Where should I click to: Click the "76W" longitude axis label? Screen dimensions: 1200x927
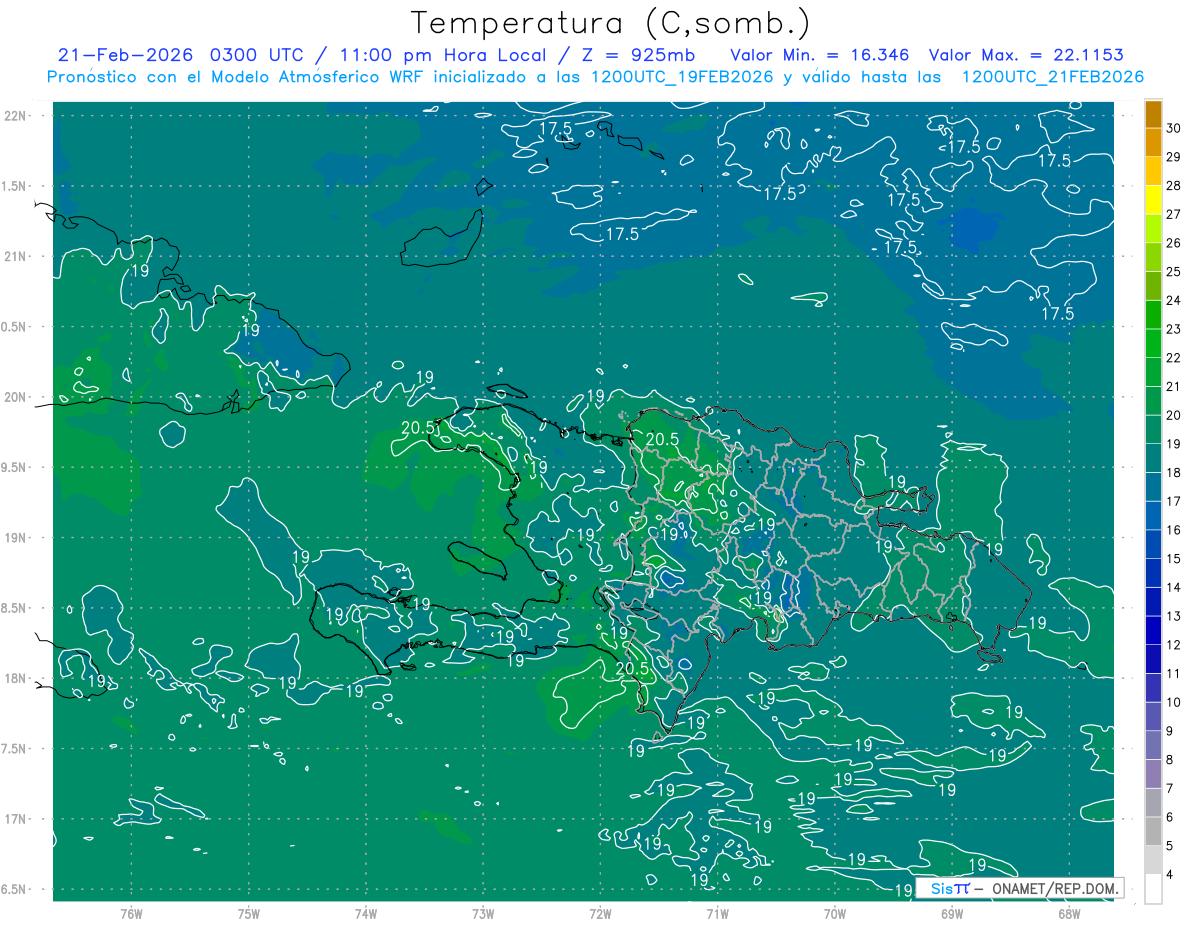[131, 914]
